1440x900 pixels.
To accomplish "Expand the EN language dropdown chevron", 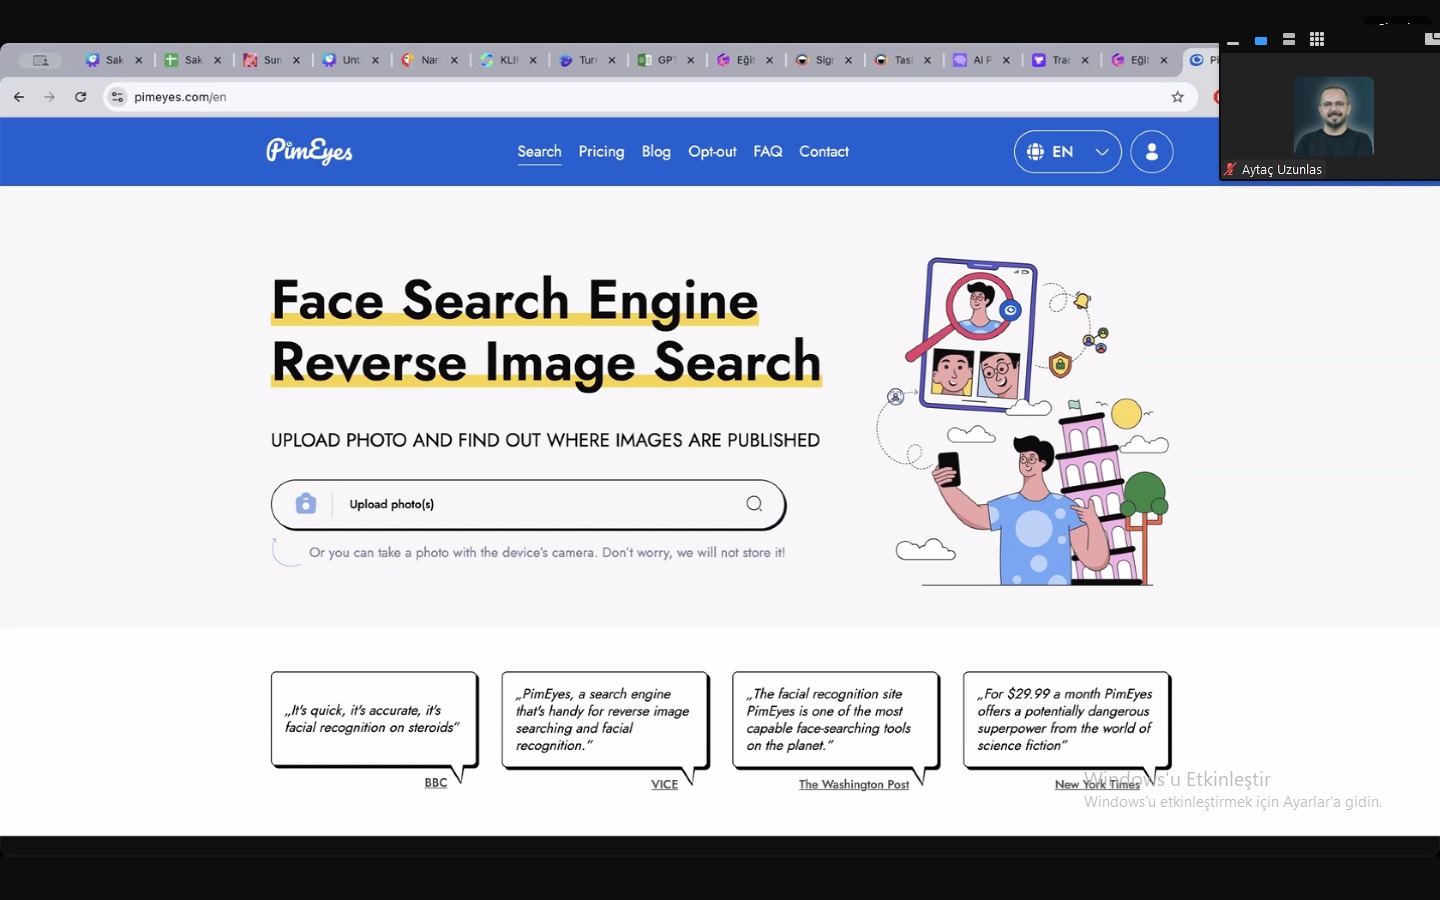I will point(1101,152).
